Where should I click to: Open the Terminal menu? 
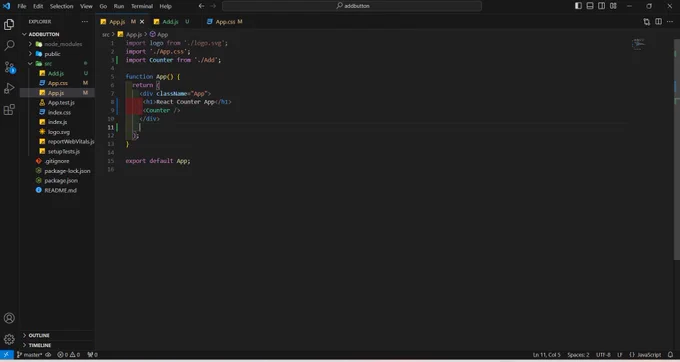[142, 6]
